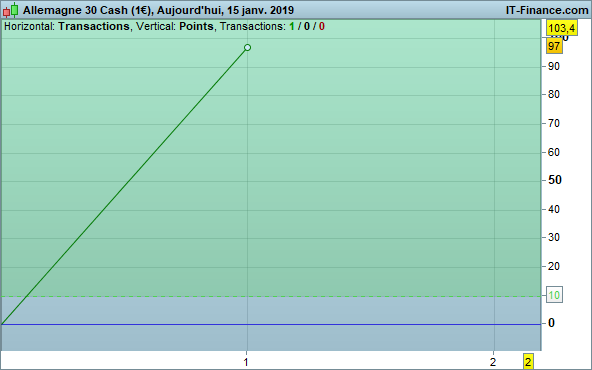Viewport: 592px width, 370px height.
Task: Click the yellow 103,4 price label
Action: (x=562, y=28)
